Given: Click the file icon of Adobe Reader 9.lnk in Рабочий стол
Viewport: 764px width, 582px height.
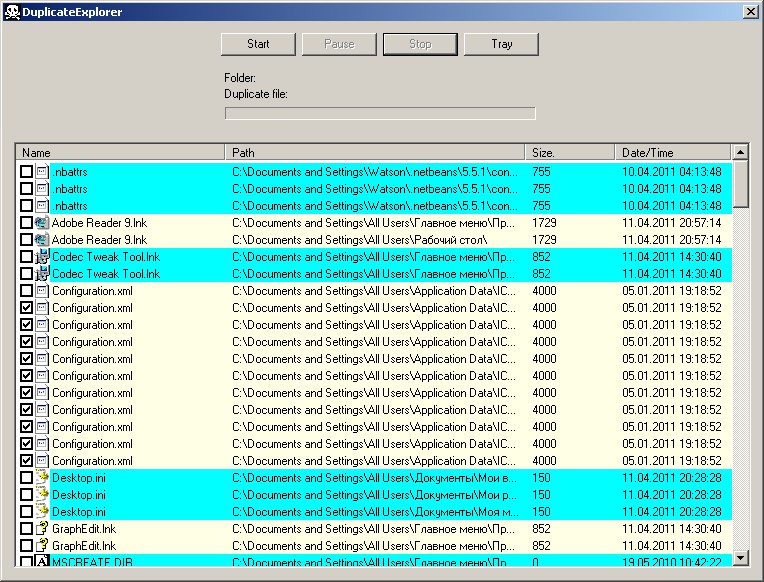Looking at the screenshot, I should pyautogui.click(x=42, y=240).
